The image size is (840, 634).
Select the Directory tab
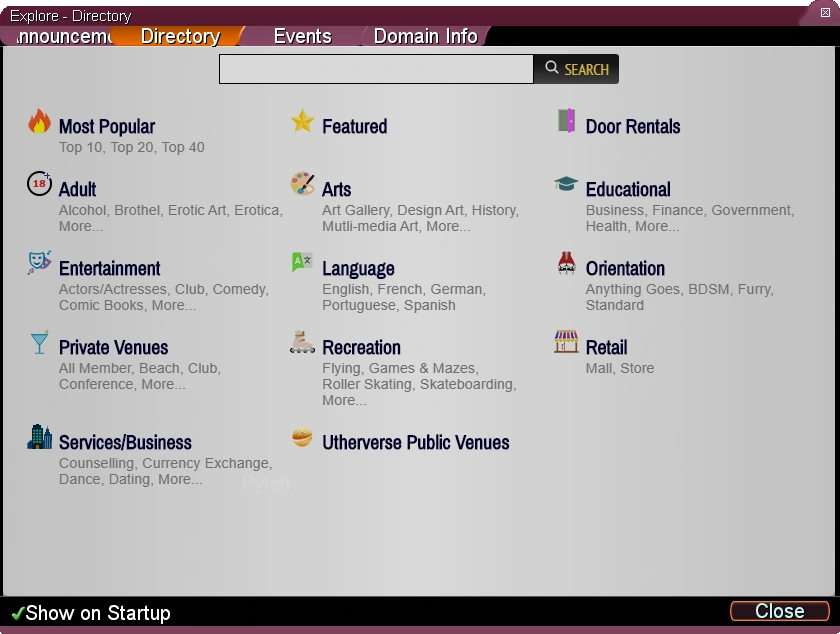pyautogui.click(x=180, y=36)
